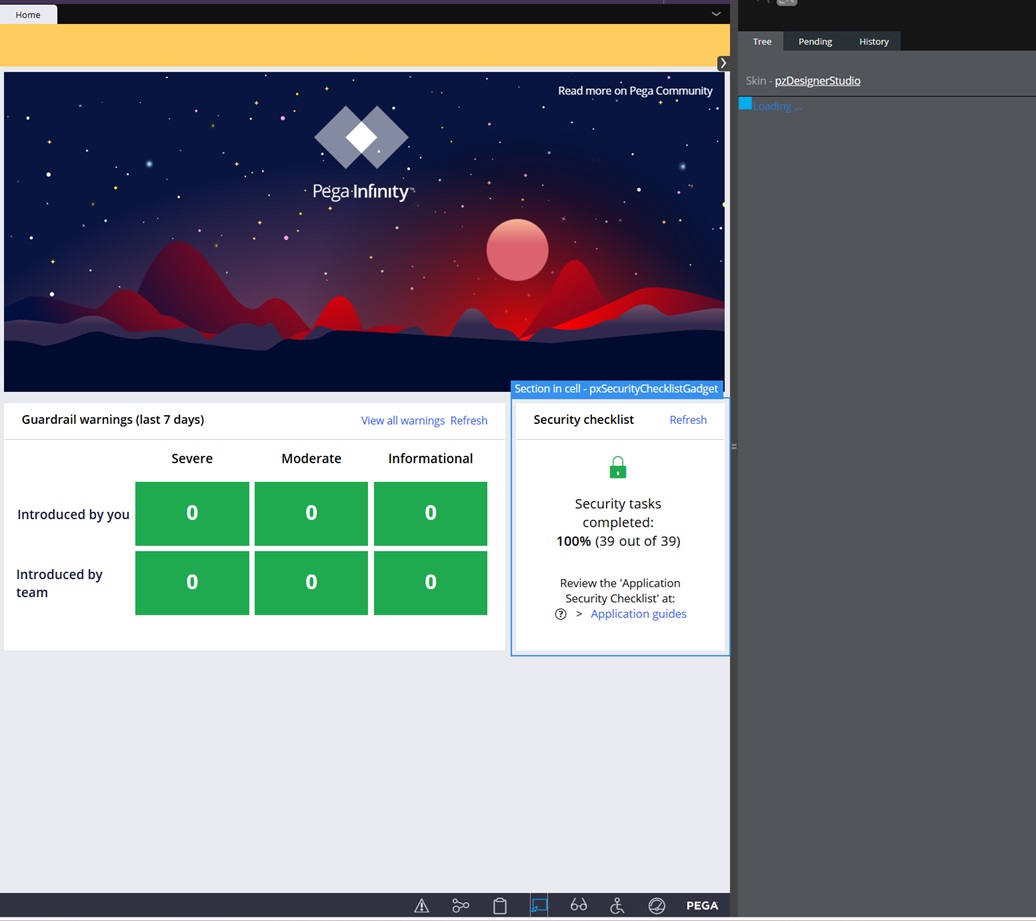Click the Tracer branching icon
The height and width of the screenshot is (921, 1036).
click(x=460, y=906)
